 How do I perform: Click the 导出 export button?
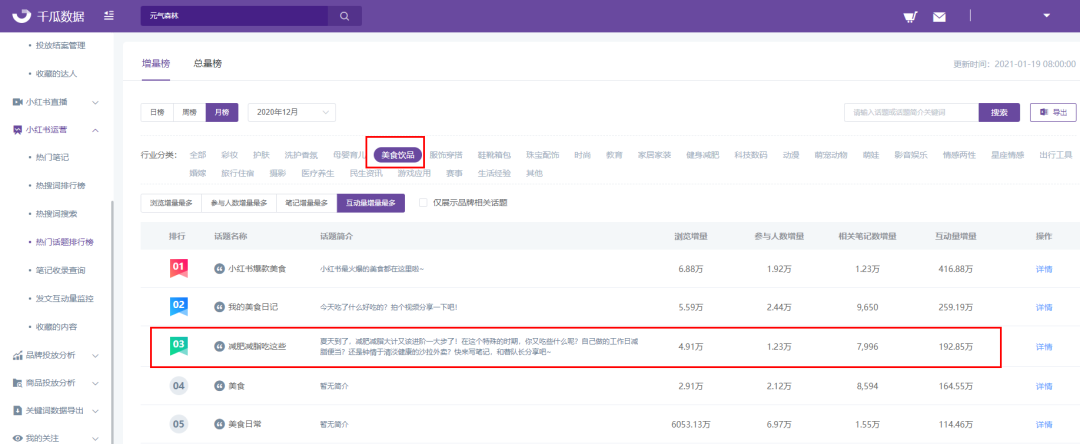point(1053,112)
